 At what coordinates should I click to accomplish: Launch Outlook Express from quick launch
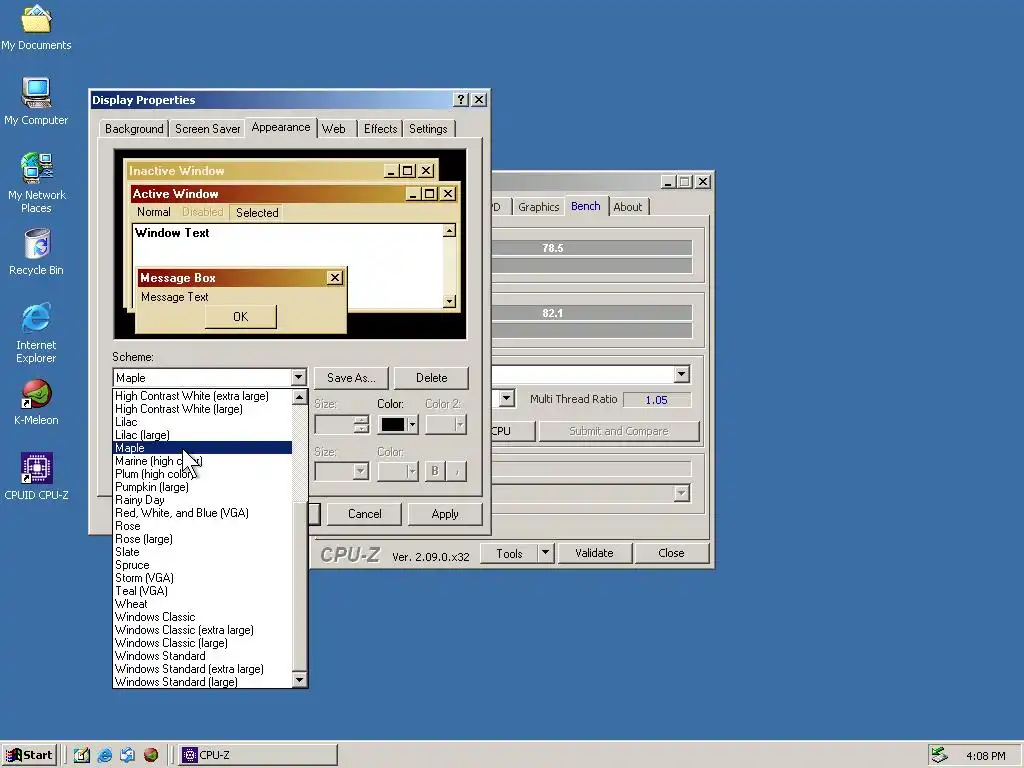pos(127,755)
